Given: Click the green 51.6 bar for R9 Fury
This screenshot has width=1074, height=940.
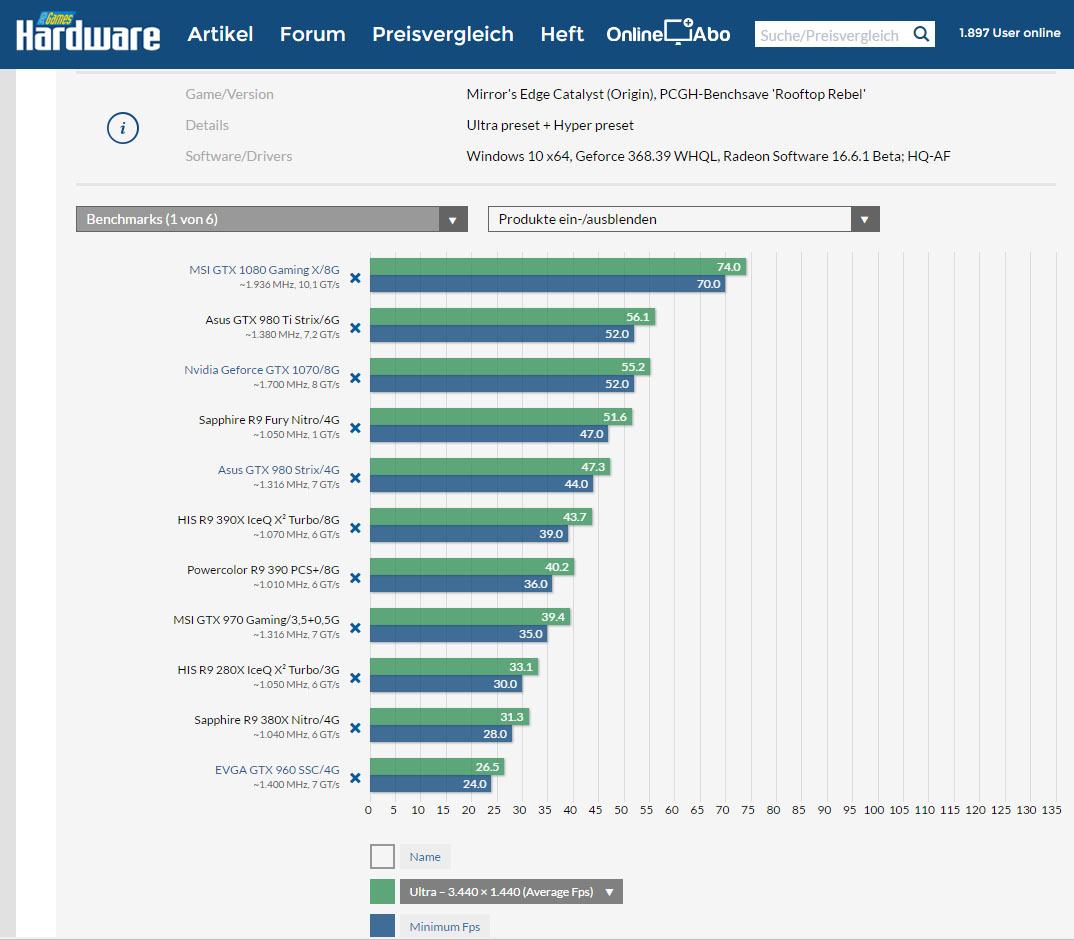Looking at the screenshot, I should 501,417.
